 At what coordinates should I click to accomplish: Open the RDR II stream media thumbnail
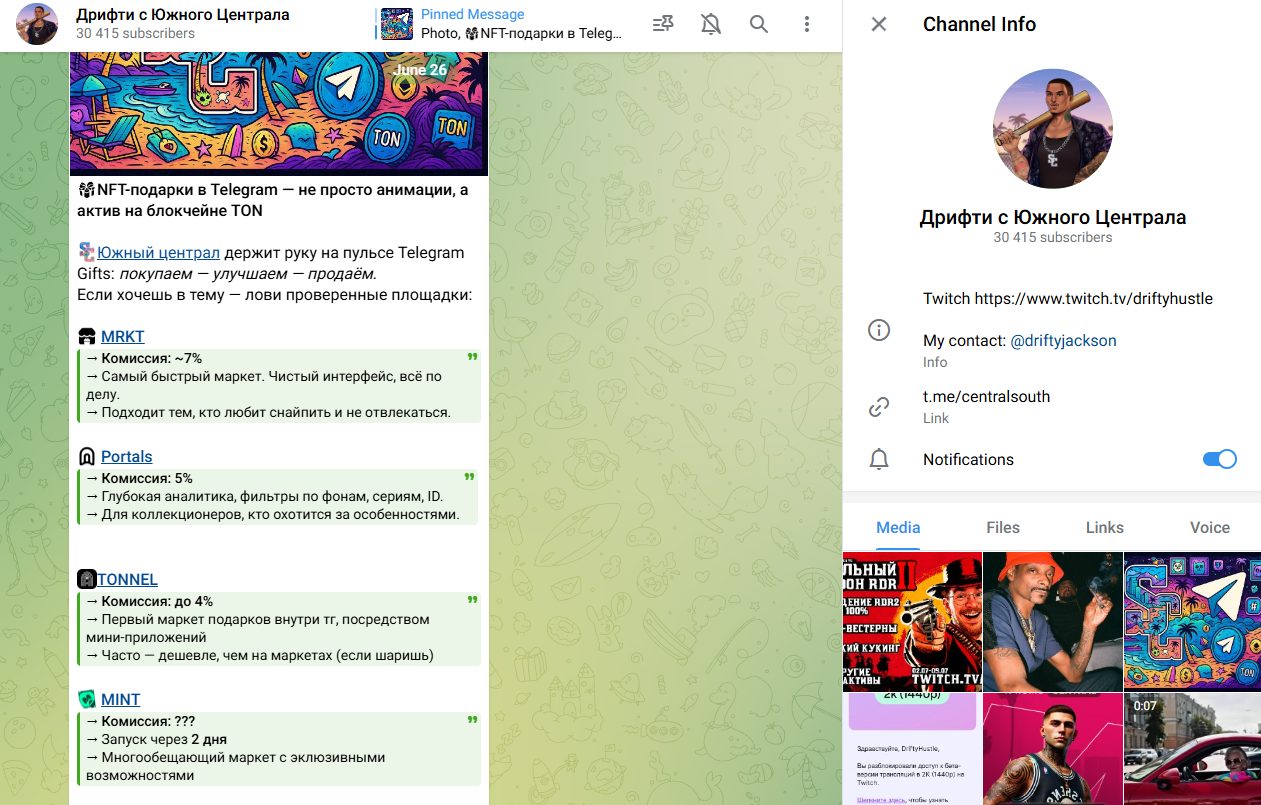click(912, 621)
